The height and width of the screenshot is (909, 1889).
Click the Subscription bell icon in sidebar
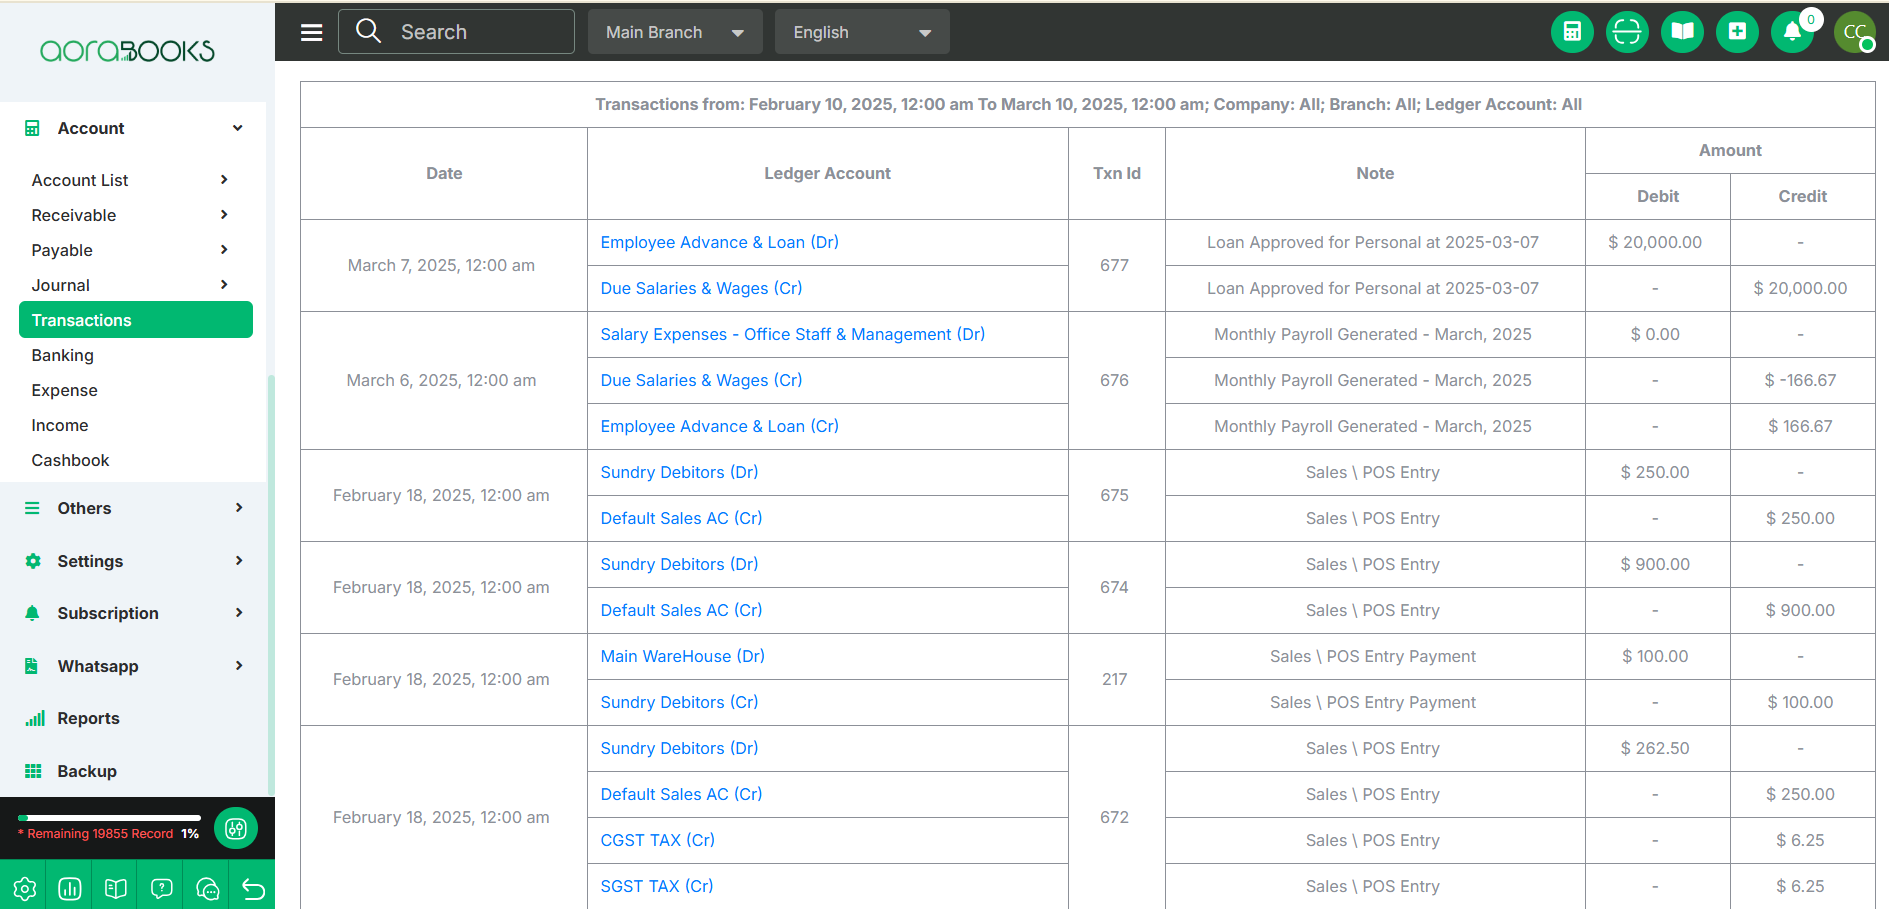click(32, 613)
